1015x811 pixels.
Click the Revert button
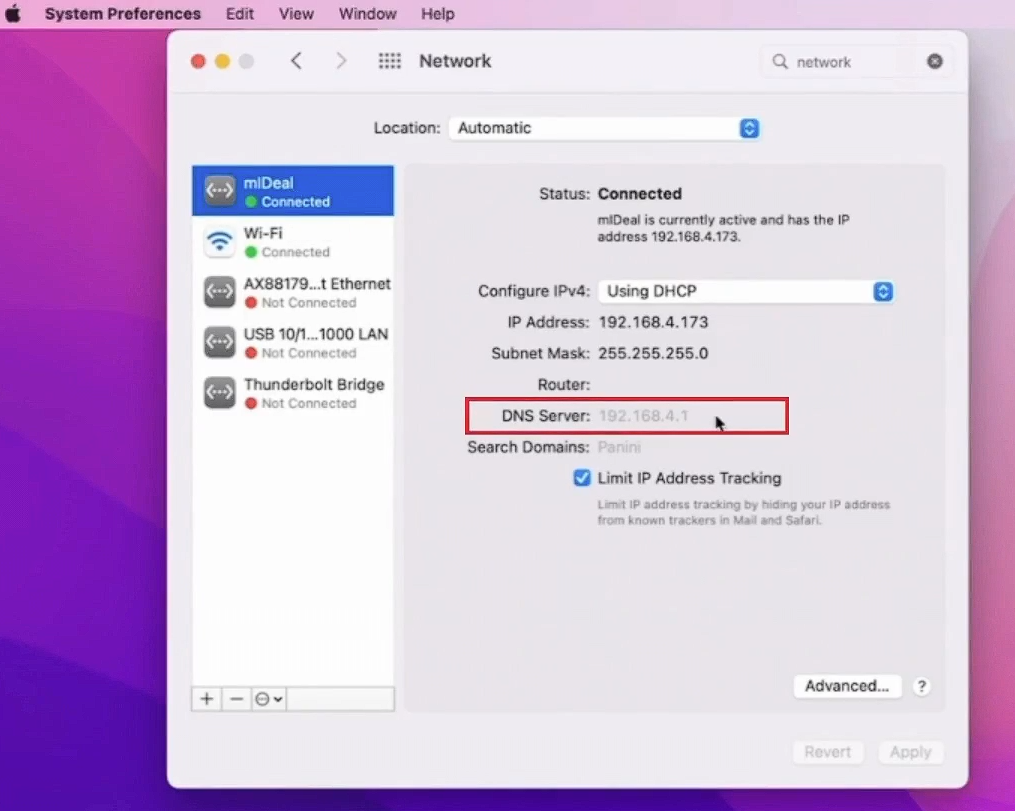[827, 752]
